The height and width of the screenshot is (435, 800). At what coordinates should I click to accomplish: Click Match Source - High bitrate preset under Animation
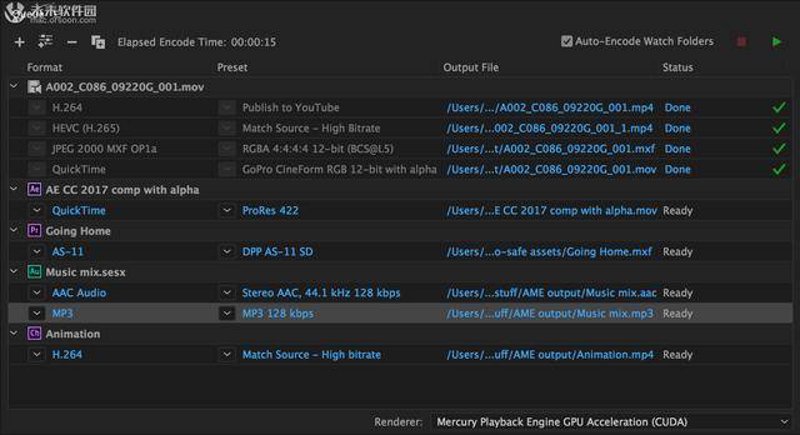(311, 354)
